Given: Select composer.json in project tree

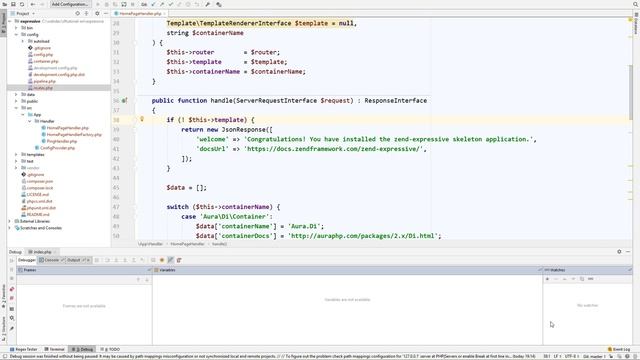Looking at the screenshot, I should point(40,181).
